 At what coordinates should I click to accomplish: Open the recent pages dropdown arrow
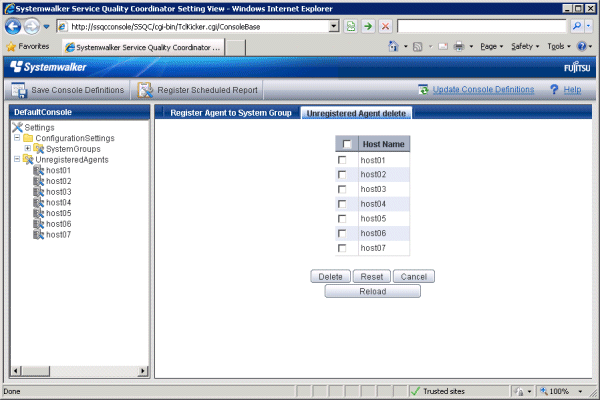[46, 27]
